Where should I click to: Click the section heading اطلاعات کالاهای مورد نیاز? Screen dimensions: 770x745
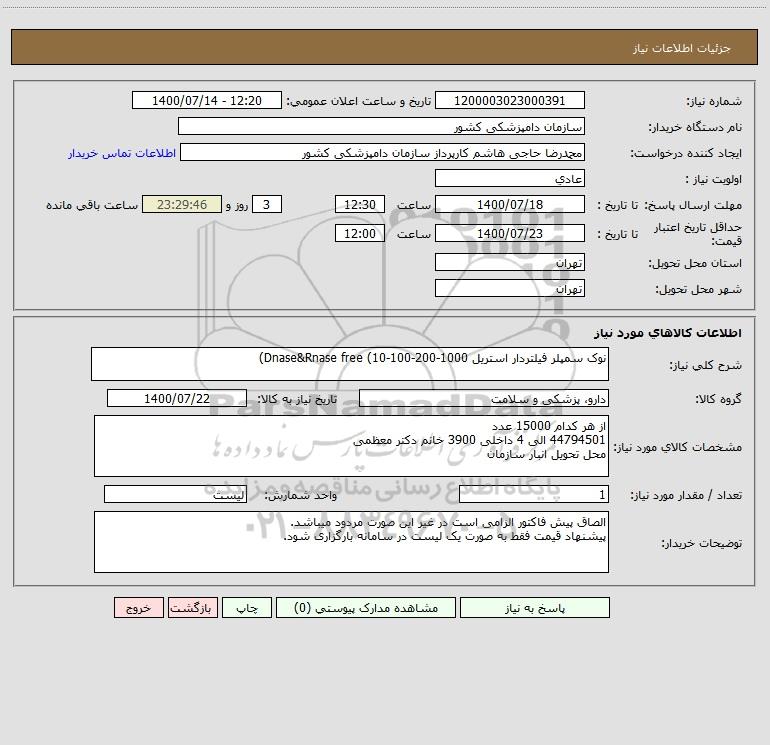click(x=668, y=332)
